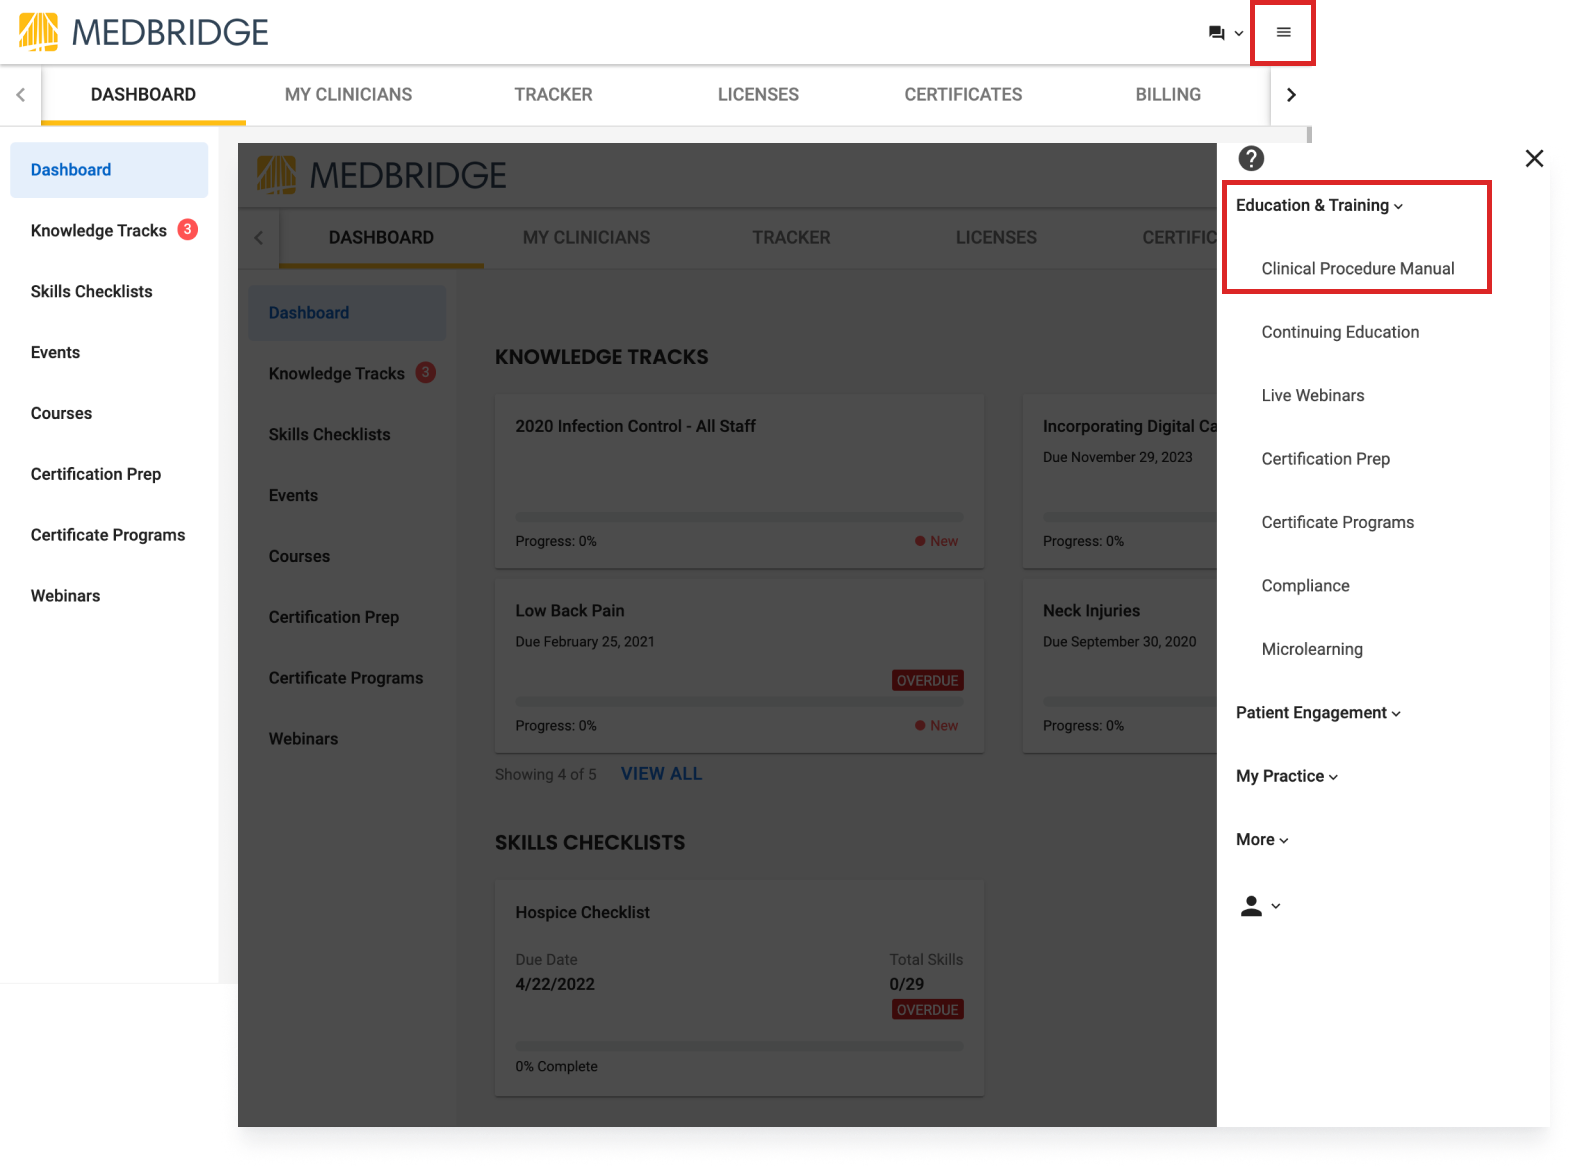Open Compliance menu item

click(1305, 585)
